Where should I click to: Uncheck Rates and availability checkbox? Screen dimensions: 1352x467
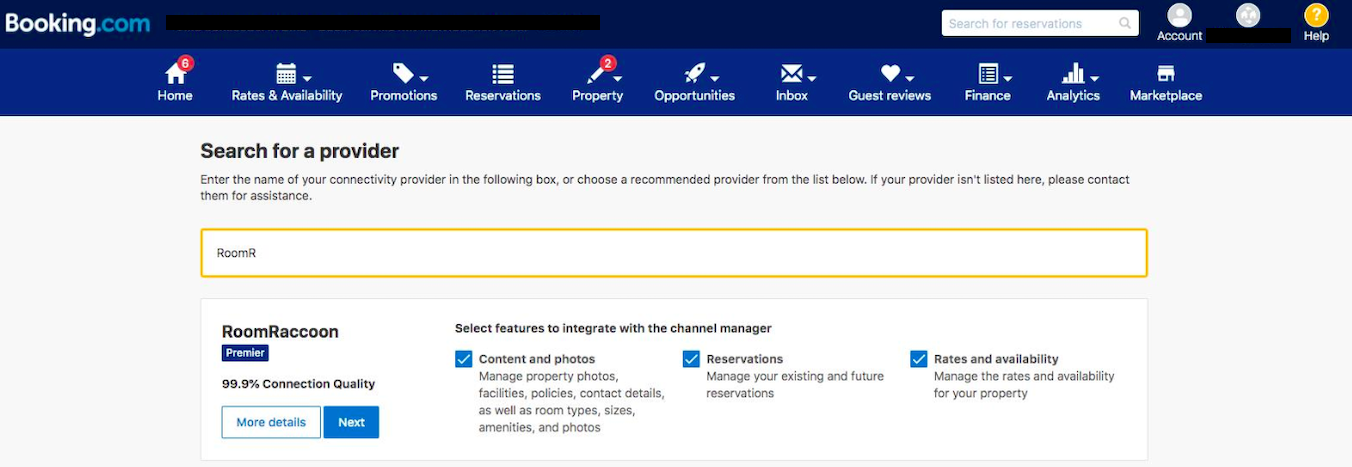click(919, 359)
